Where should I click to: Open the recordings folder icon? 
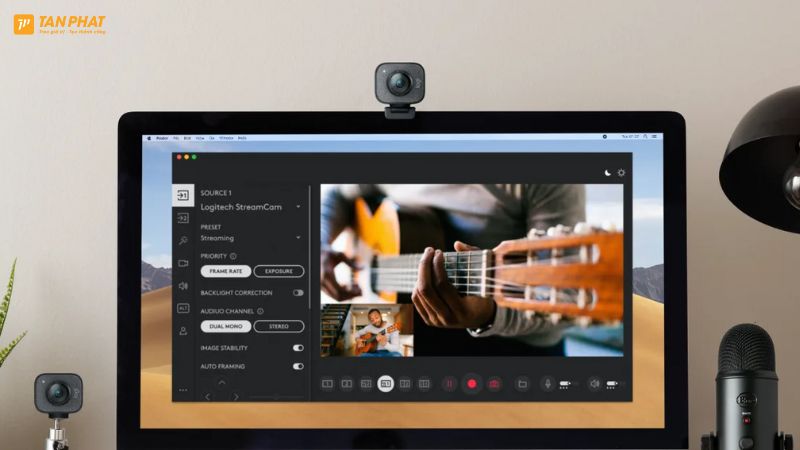tap(522, 384)
